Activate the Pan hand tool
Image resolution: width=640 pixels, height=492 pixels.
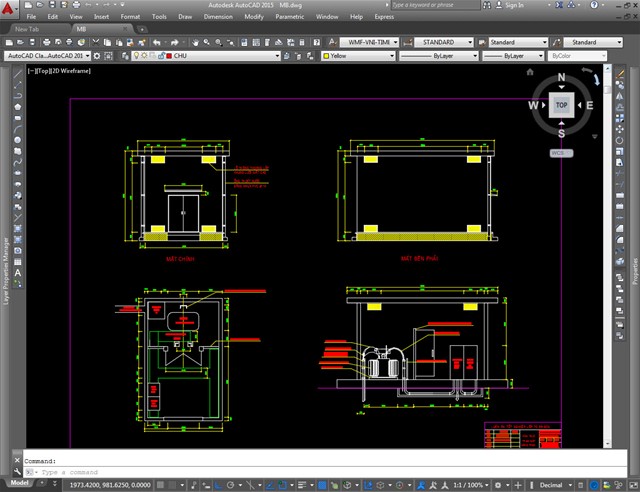[x=196, y=42]
